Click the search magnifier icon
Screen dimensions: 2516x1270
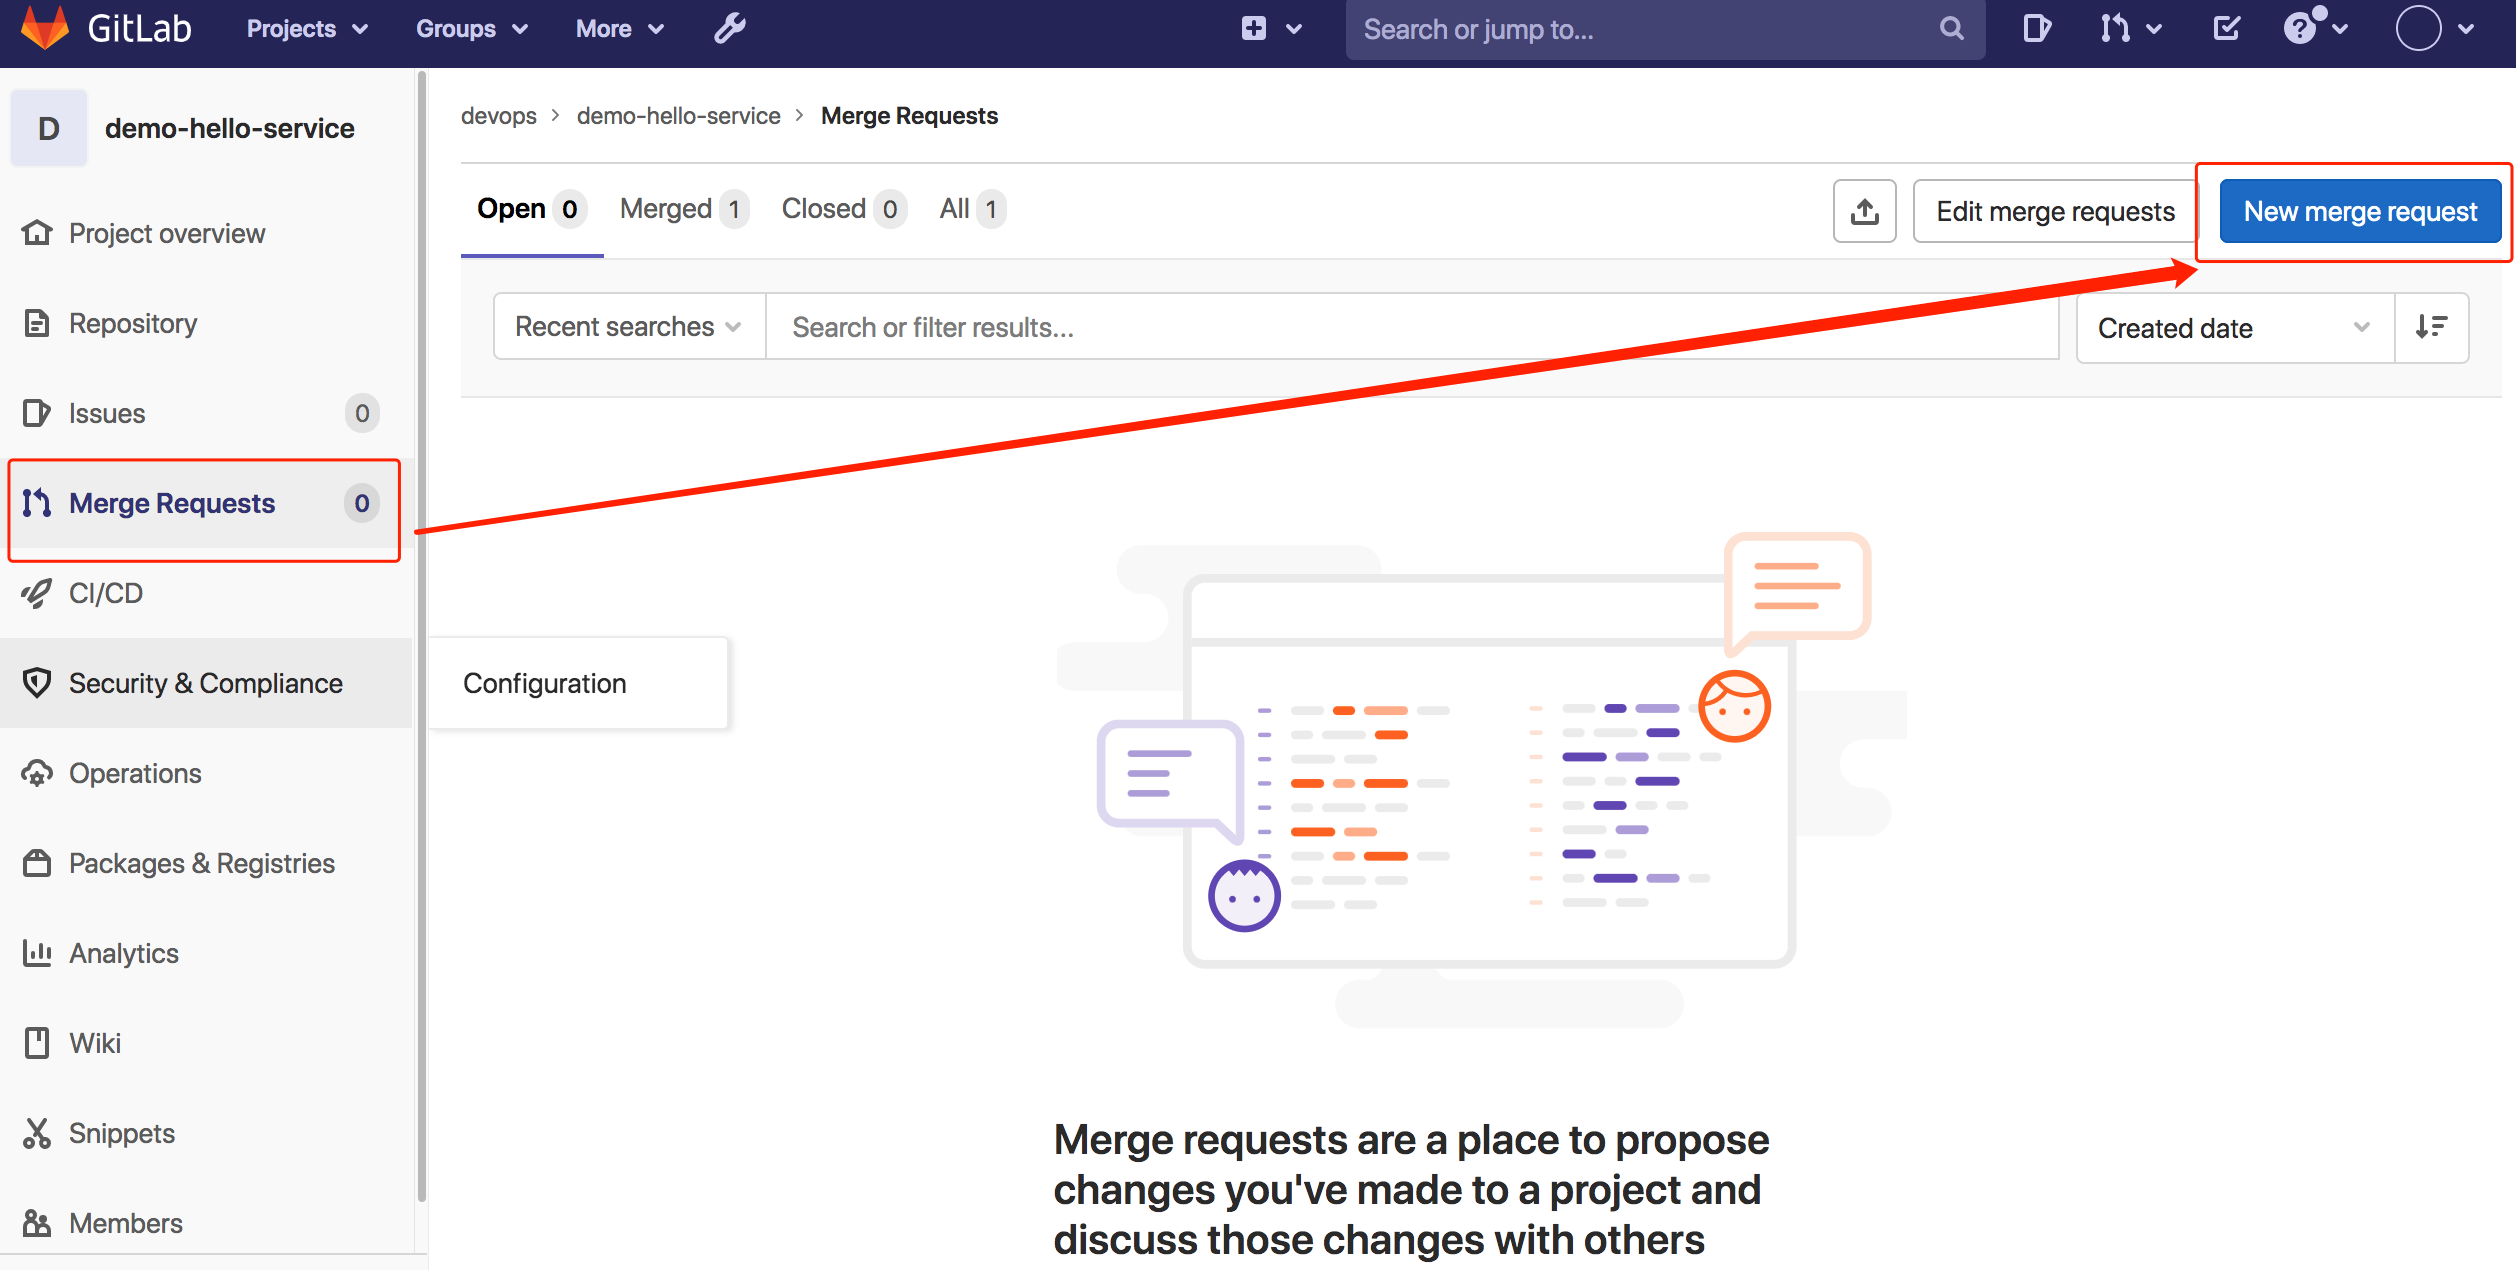tap(1951, 29)
